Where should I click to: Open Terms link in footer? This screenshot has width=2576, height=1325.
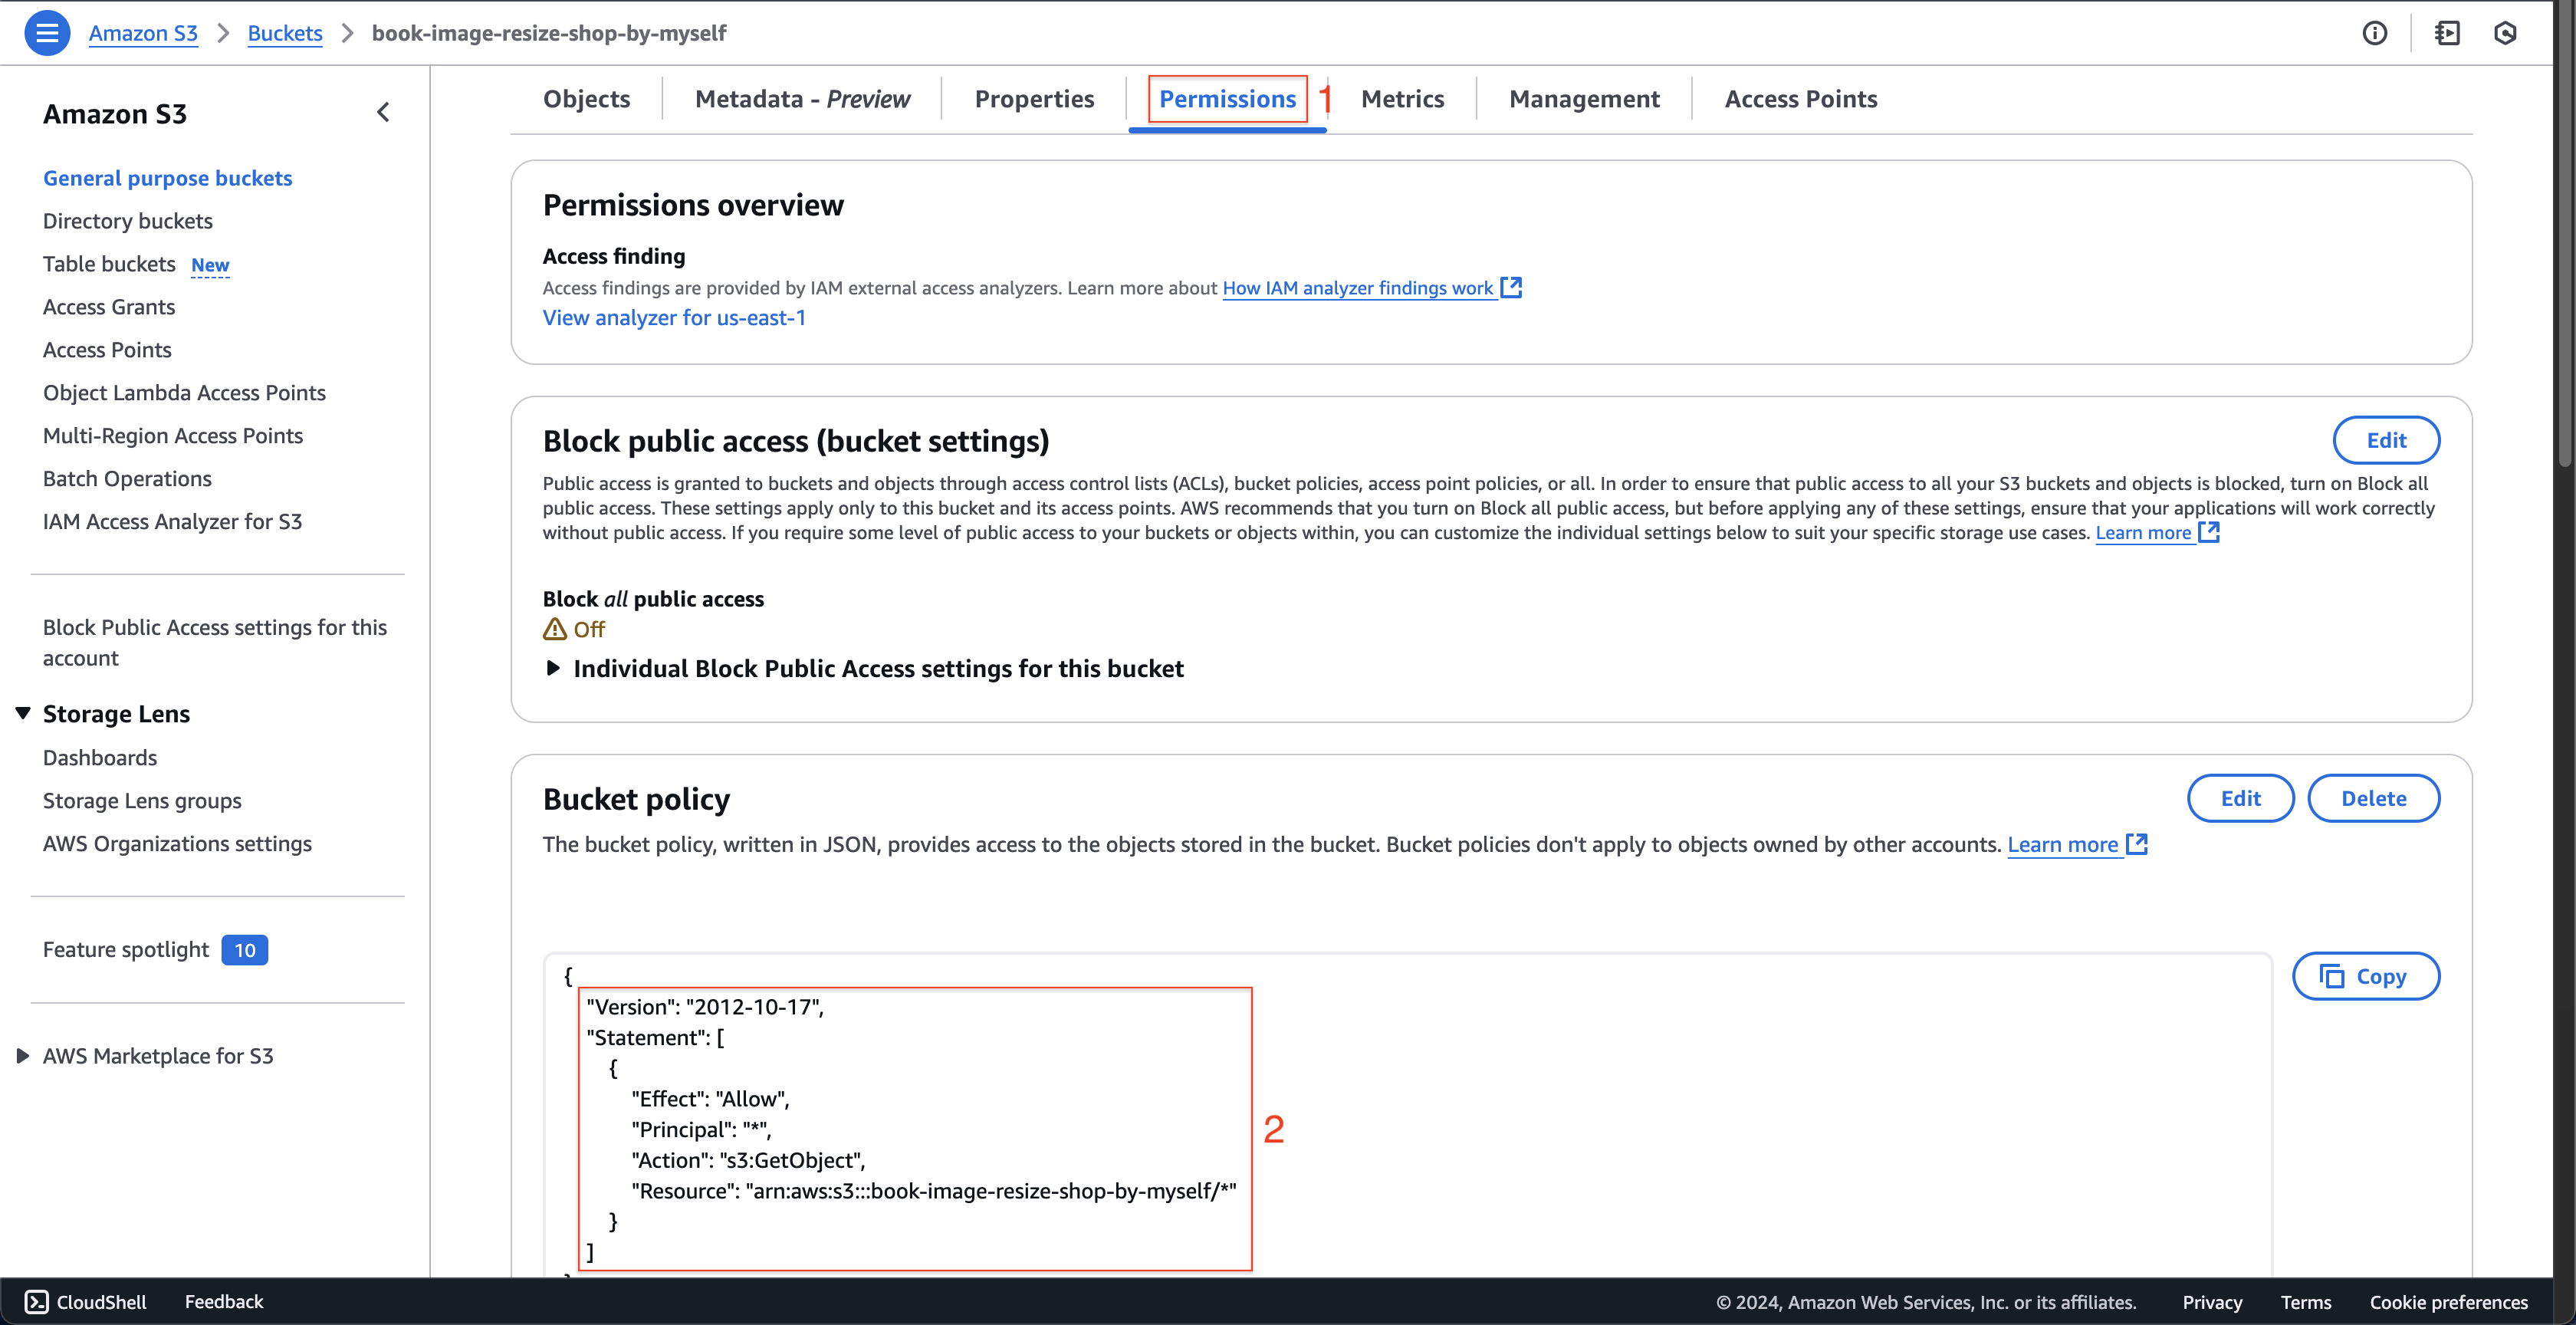pos(2305,1302)
